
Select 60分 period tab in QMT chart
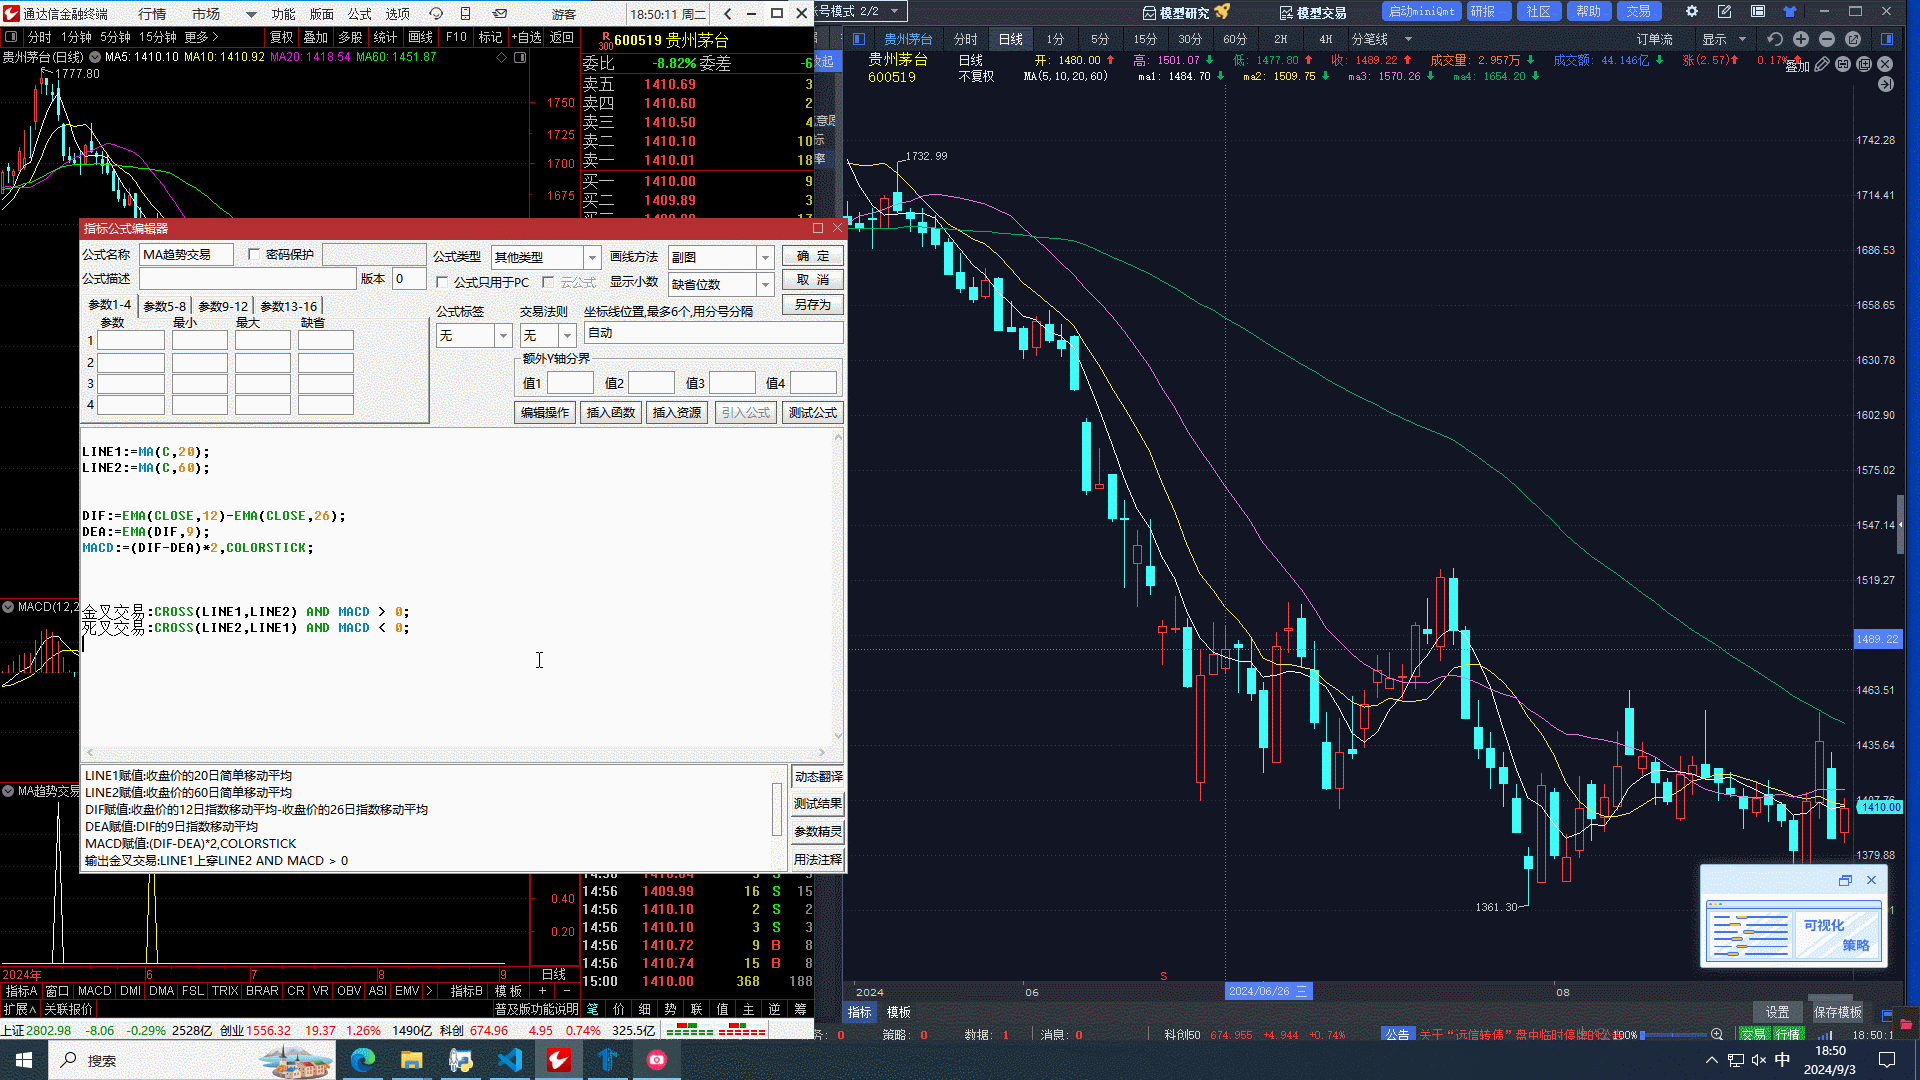coord(1235,39)
